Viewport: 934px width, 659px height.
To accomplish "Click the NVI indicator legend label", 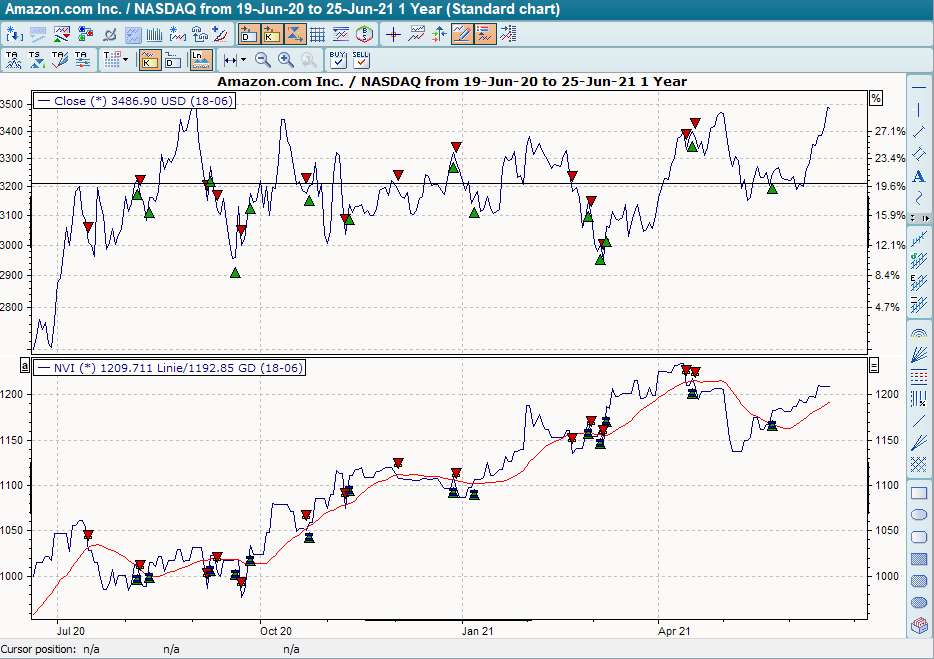I will coord(170,367).
